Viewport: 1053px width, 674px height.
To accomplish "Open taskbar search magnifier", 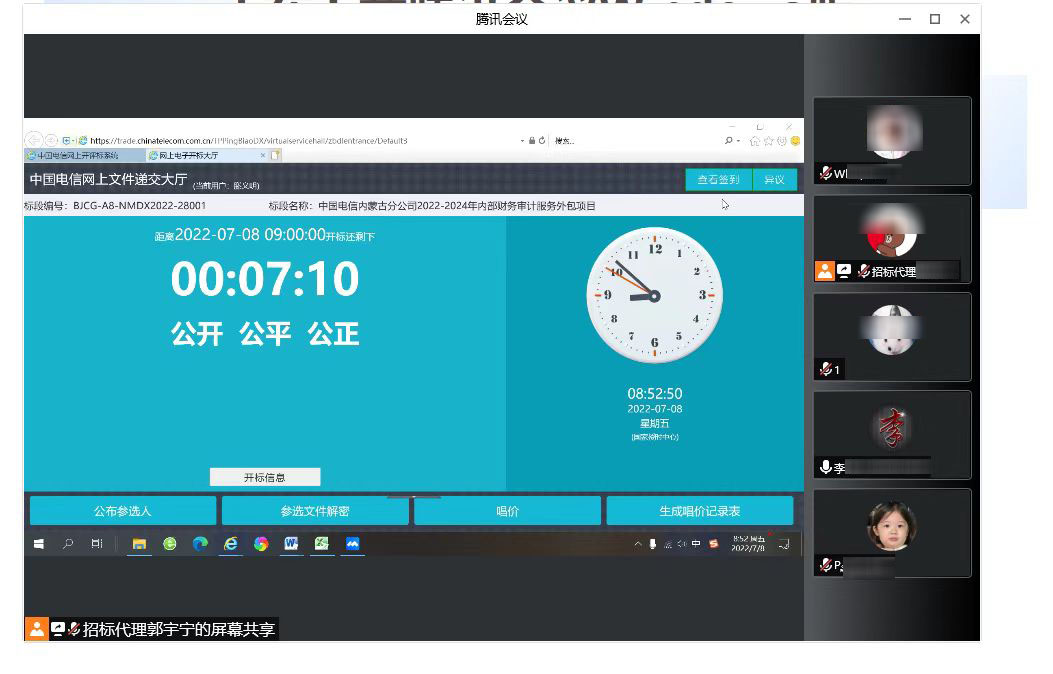I will pos(68,544).
